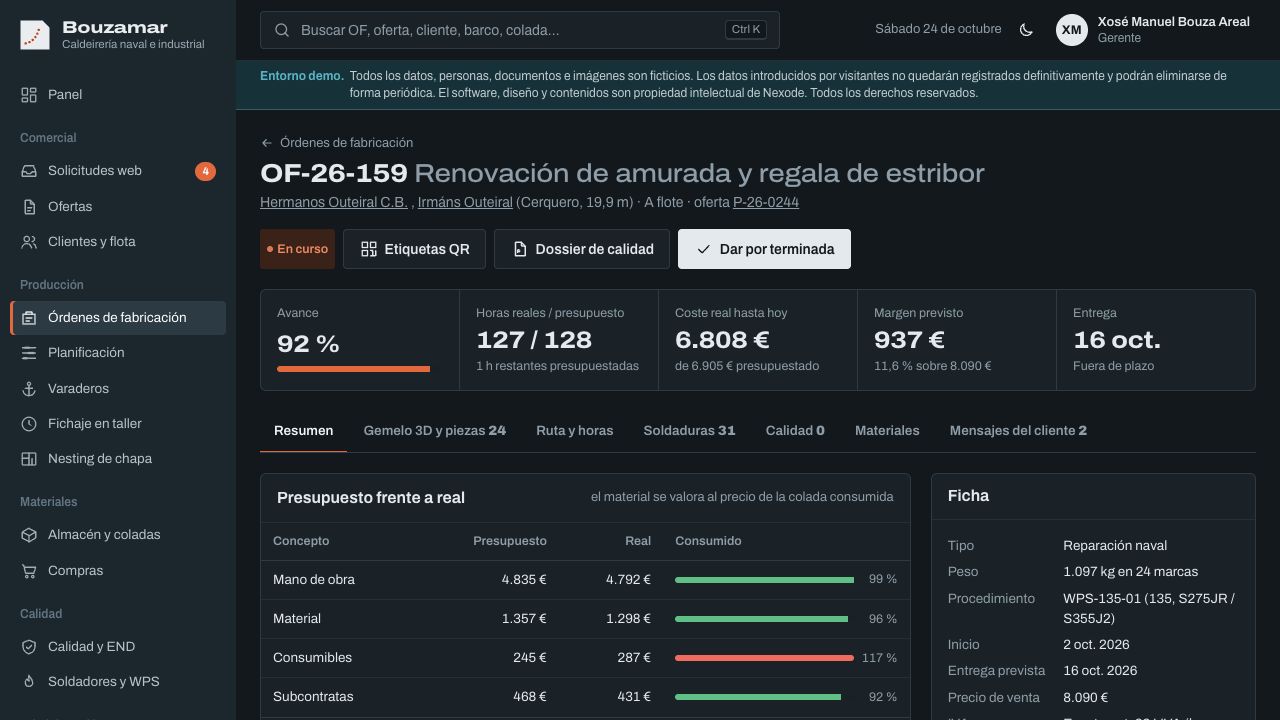The width and height of the screenshot is (1280, 720).
Task: Click the En curso status badge
Action: coord(297,249)
